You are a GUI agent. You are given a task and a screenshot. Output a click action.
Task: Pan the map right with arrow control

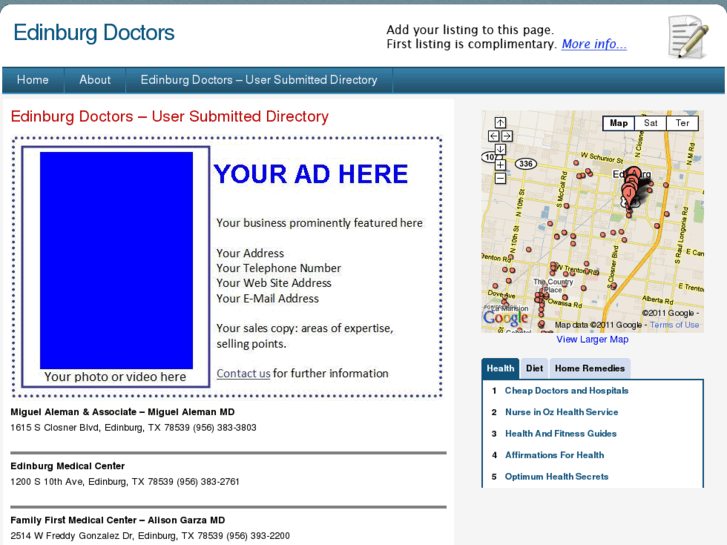click(x=507, y=136)
